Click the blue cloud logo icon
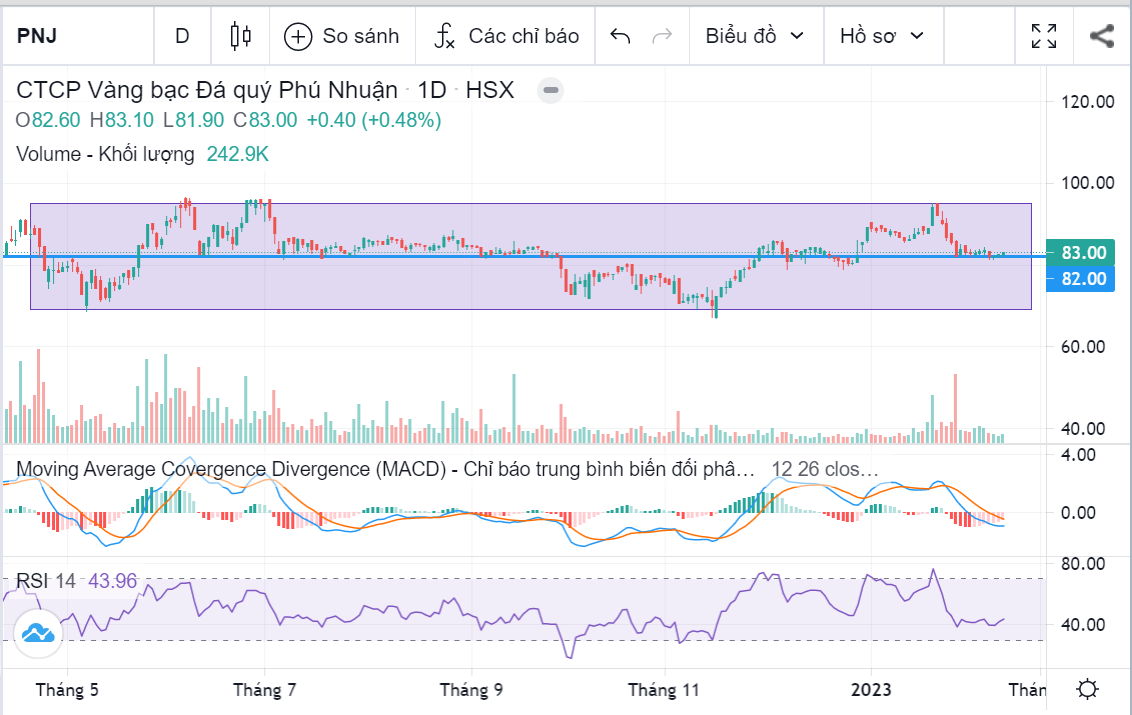 [38, 634]
